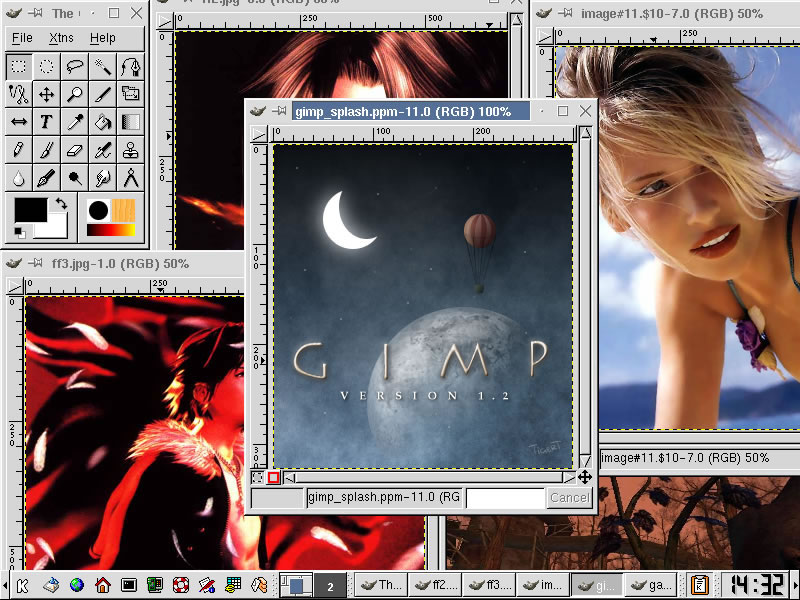Activate the Color Picker eyedropper
Viewport: 800px width, 600px height.
pyautogui.click(x=74, y=122)
